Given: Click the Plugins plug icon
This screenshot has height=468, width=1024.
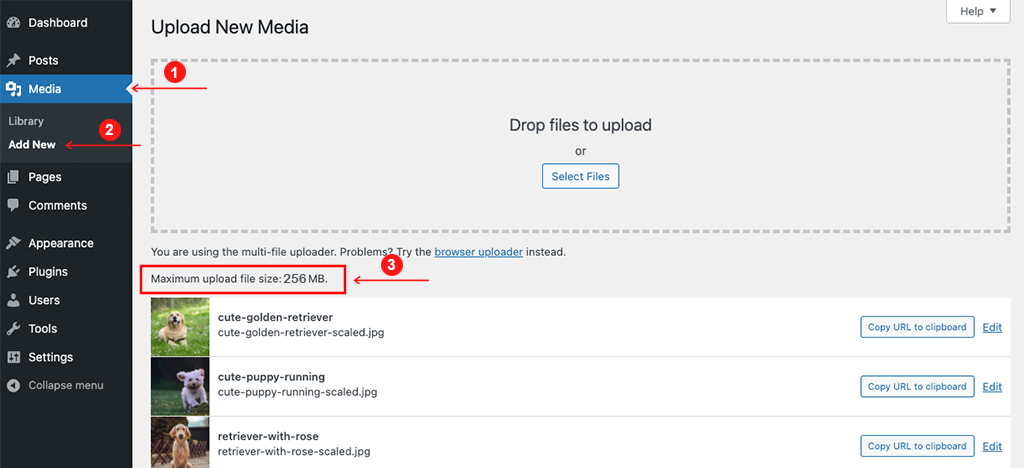Looking at the screenshot, I should pyautogui.click(x=14, y=272).
